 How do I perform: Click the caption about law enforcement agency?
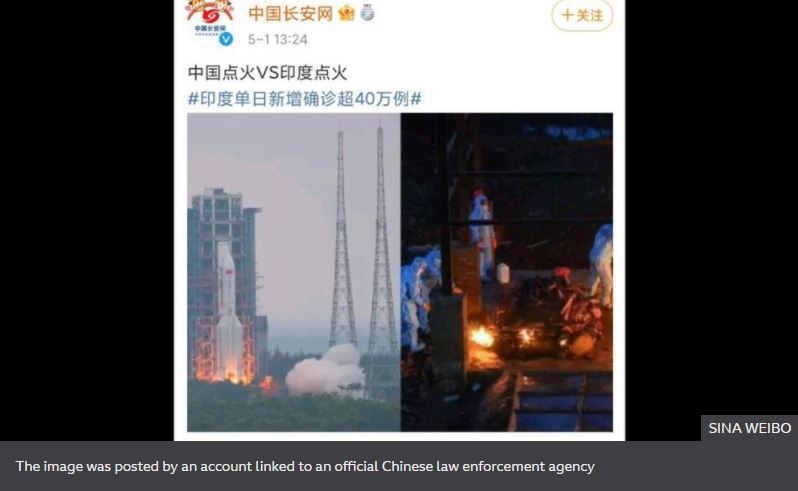coord(305,466)
